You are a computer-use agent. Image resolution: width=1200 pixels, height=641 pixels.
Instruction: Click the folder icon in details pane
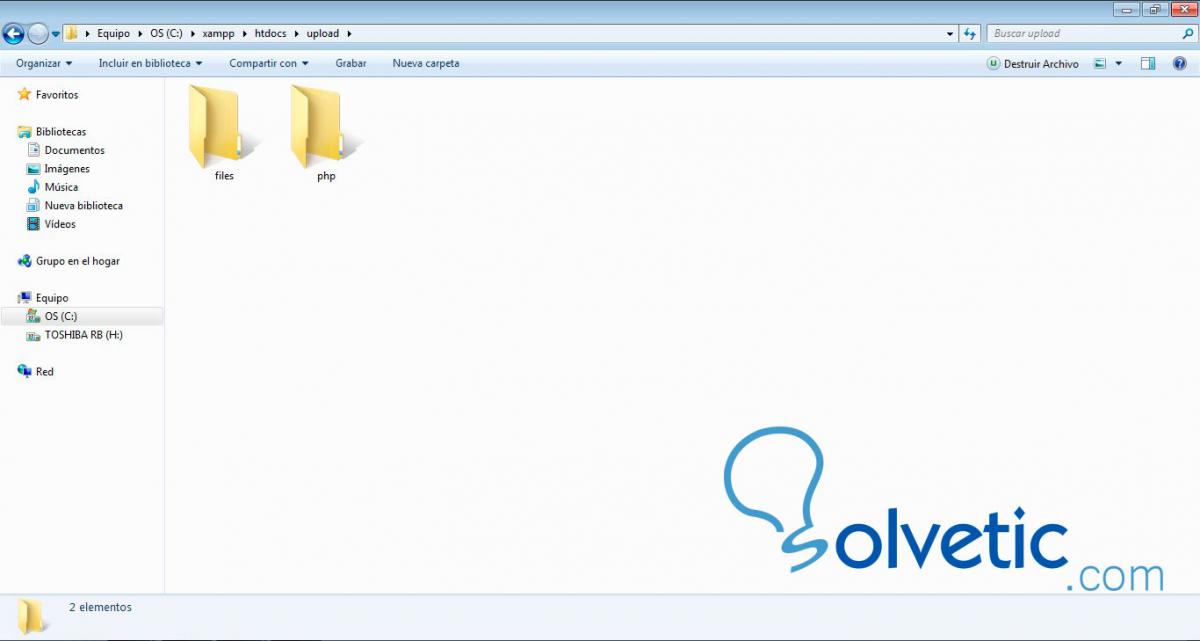coord(32,616)
